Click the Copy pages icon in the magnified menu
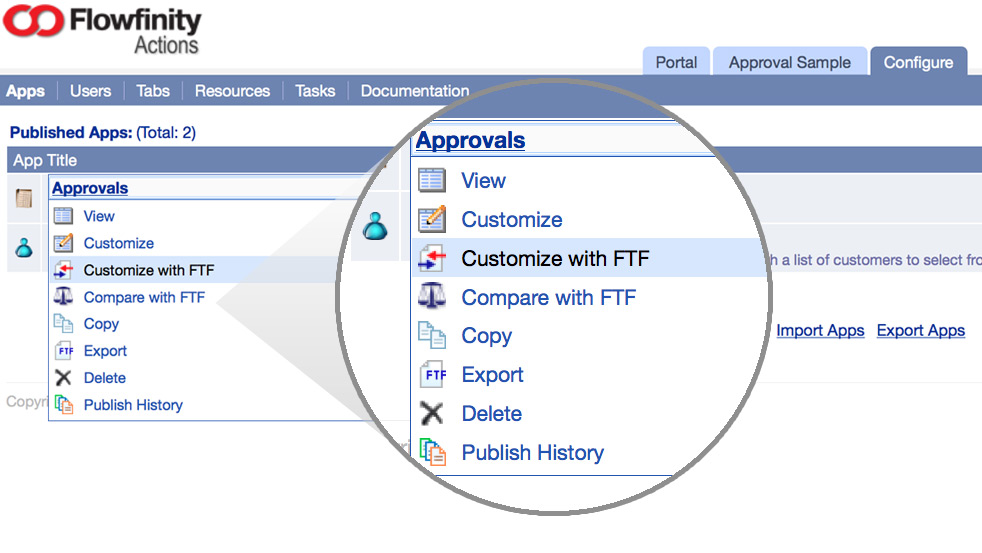The height and width of the screenshot is (553, 982). click(x=432, y=335)
